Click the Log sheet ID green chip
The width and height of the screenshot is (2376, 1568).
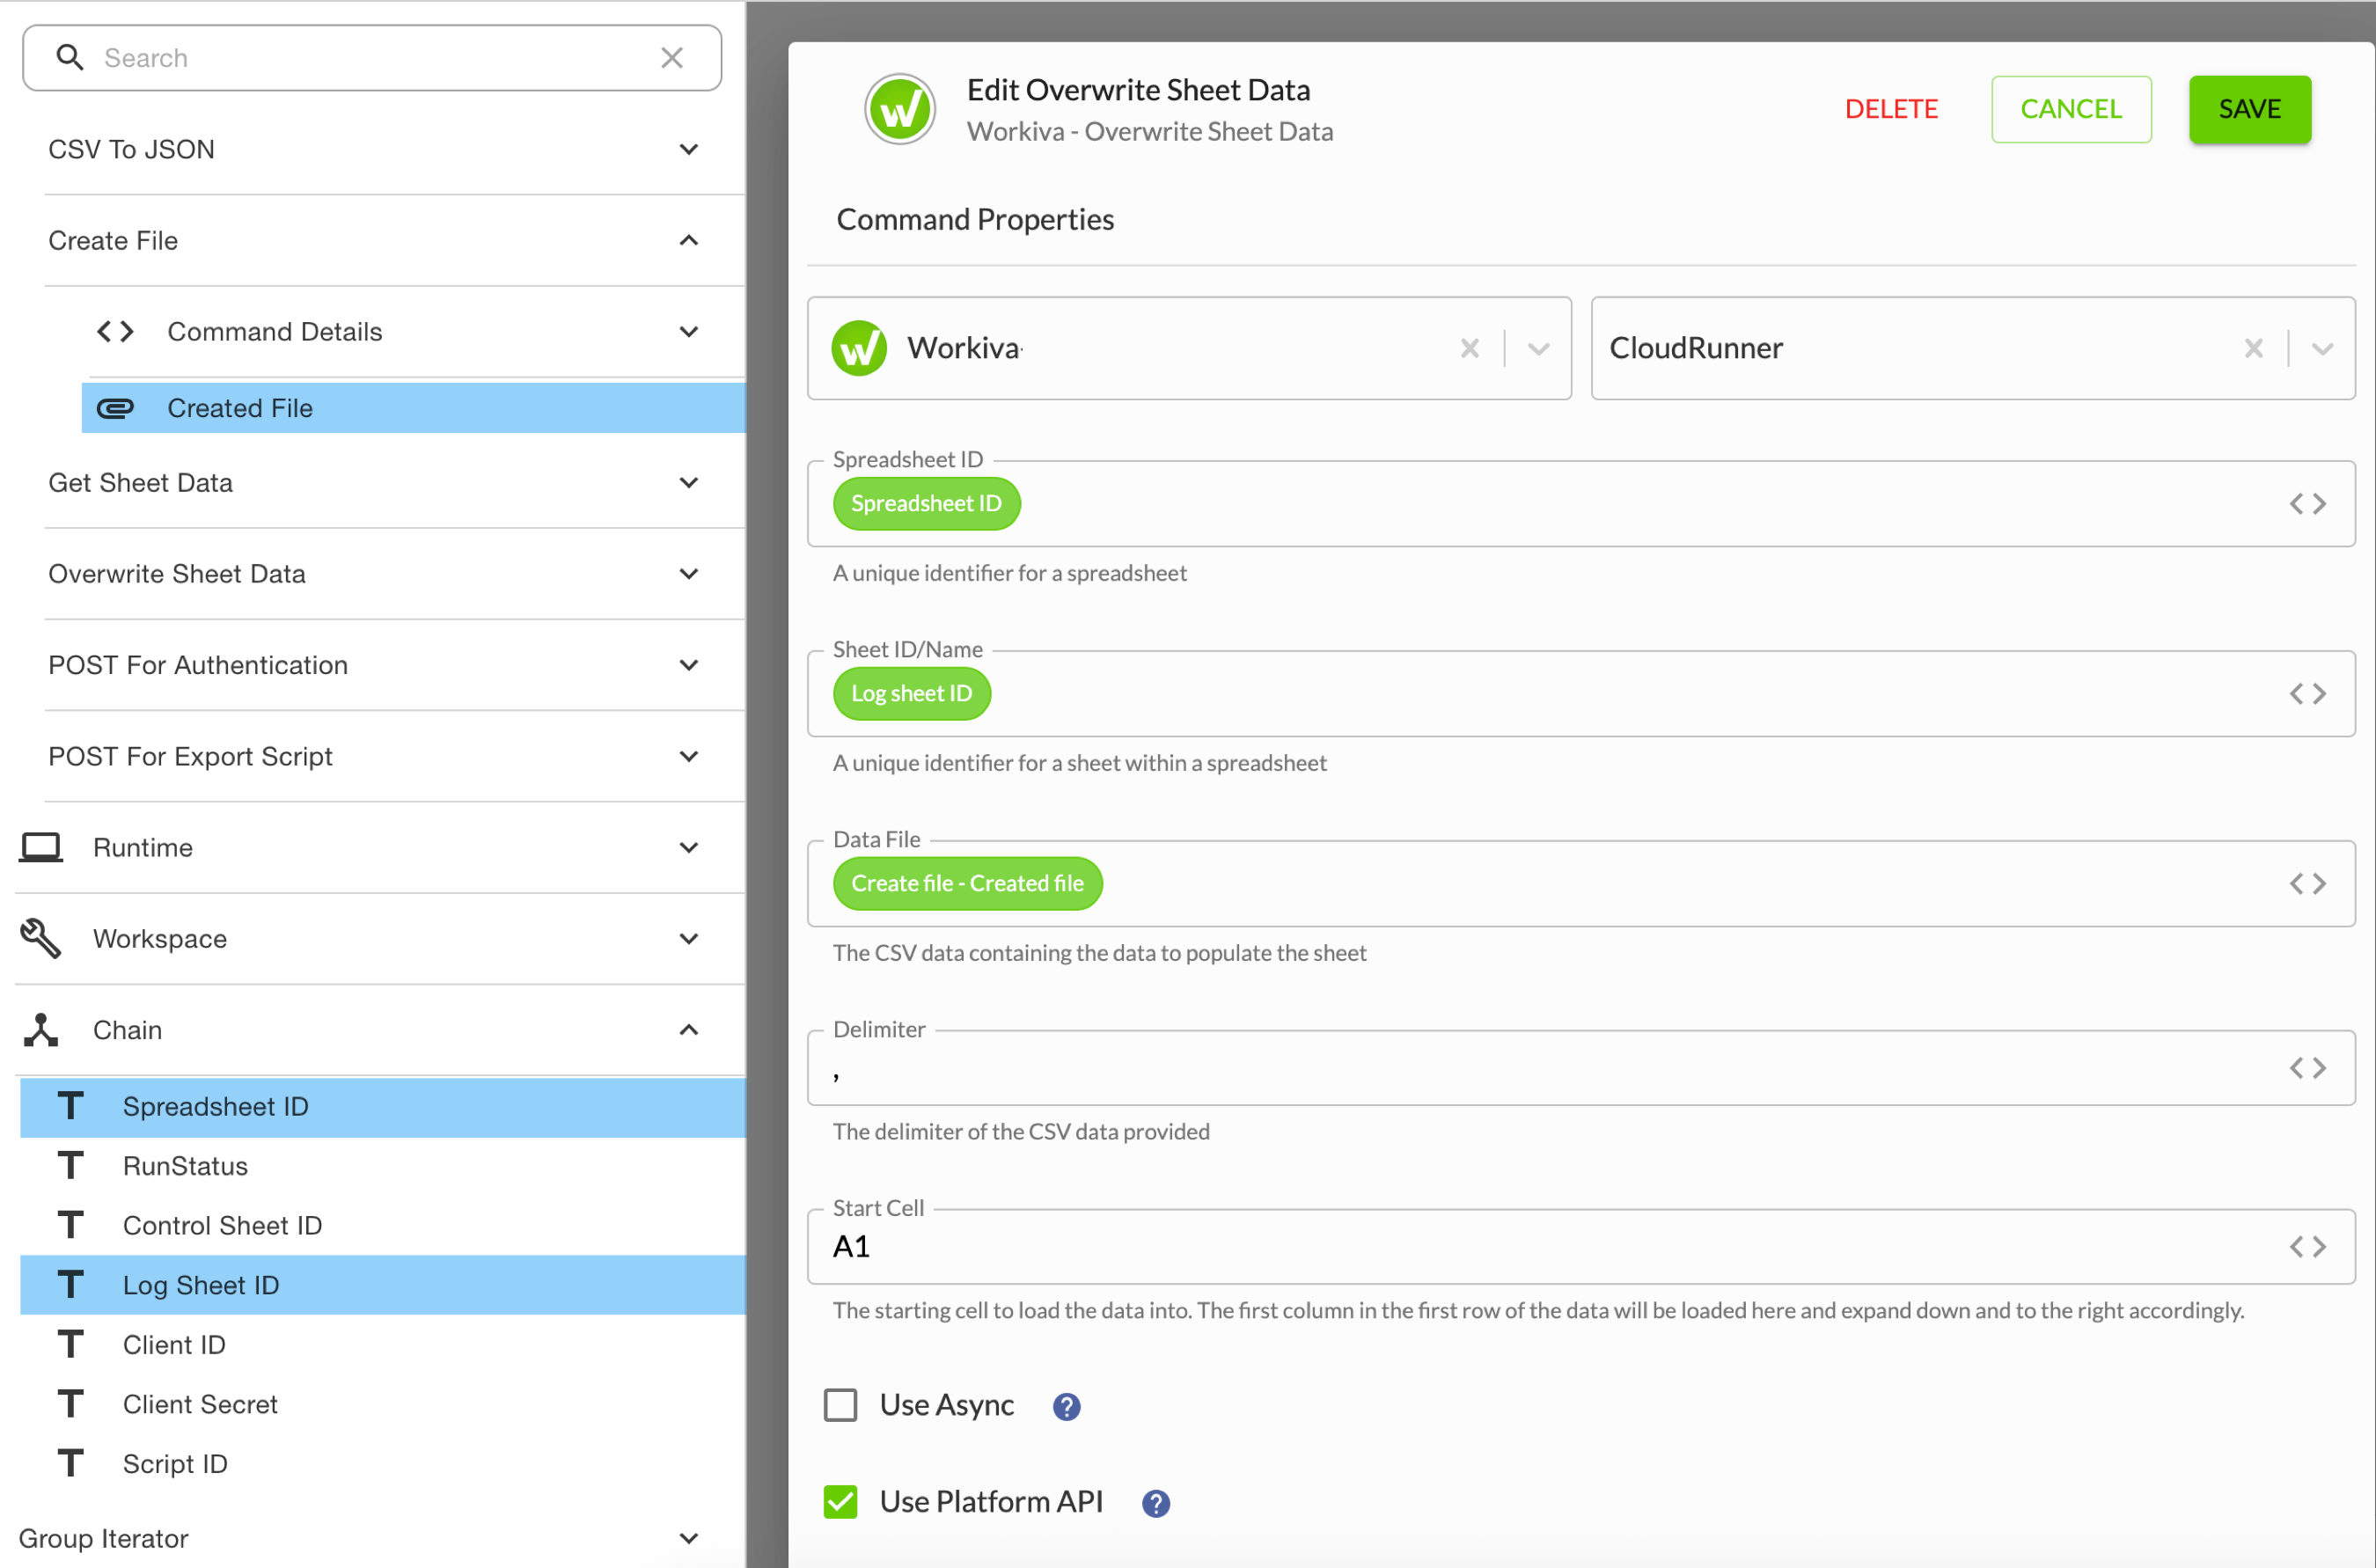911,693
